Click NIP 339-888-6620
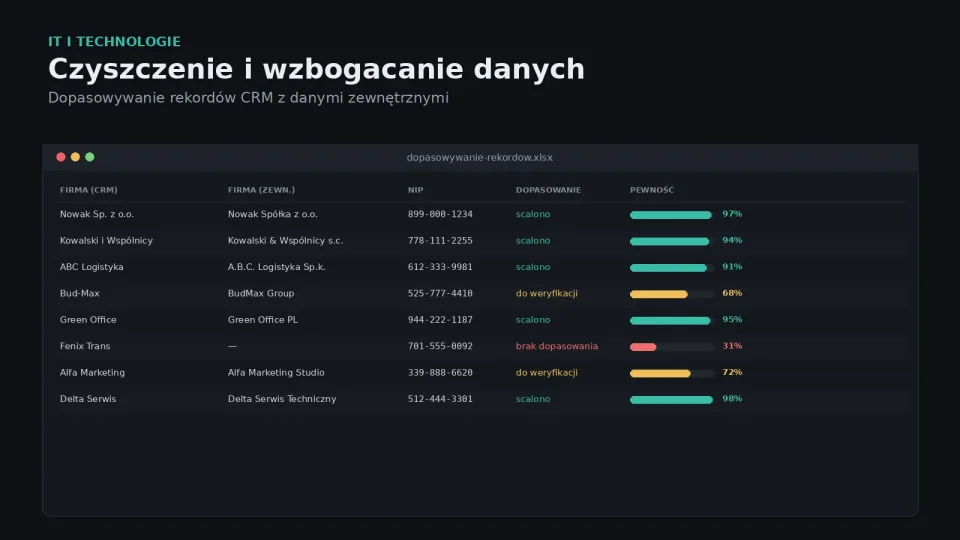This screenshot has height=540, width=960. tap(440, 372)
